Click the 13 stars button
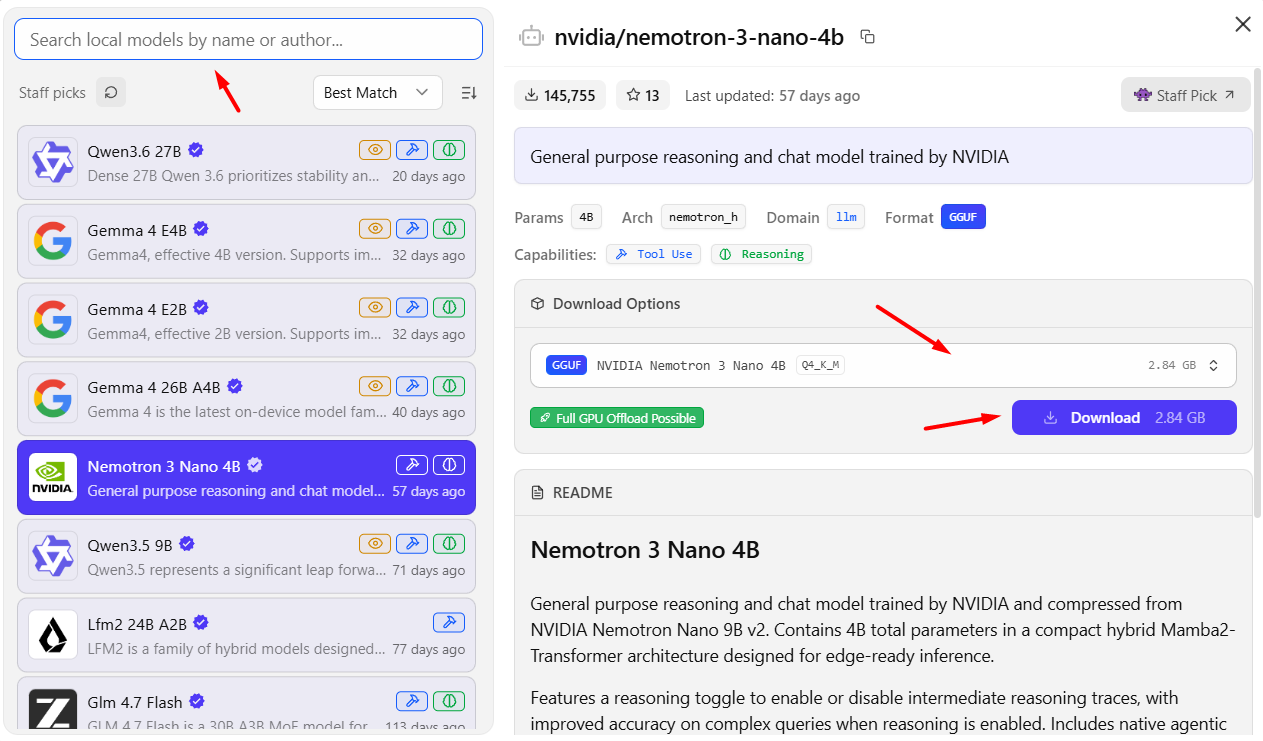Screen dimensions: 1263x741 (643, 95)
